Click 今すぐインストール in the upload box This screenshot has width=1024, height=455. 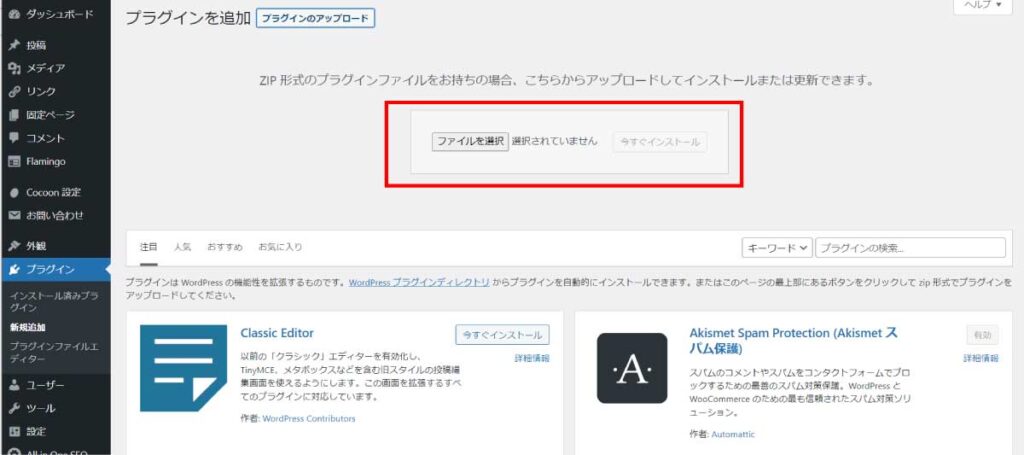pyautogui.click(x=660, y=142)
